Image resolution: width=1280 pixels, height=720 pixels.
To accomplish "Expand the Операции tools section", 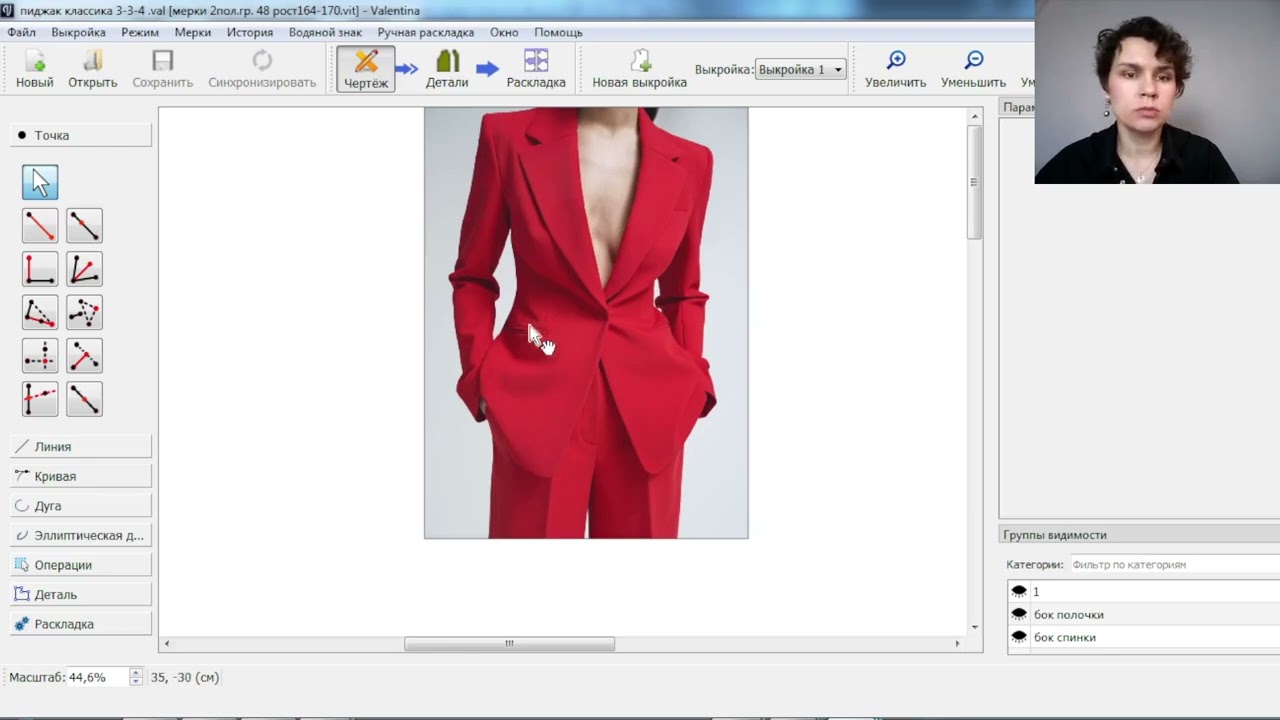I will pos(81,565).
